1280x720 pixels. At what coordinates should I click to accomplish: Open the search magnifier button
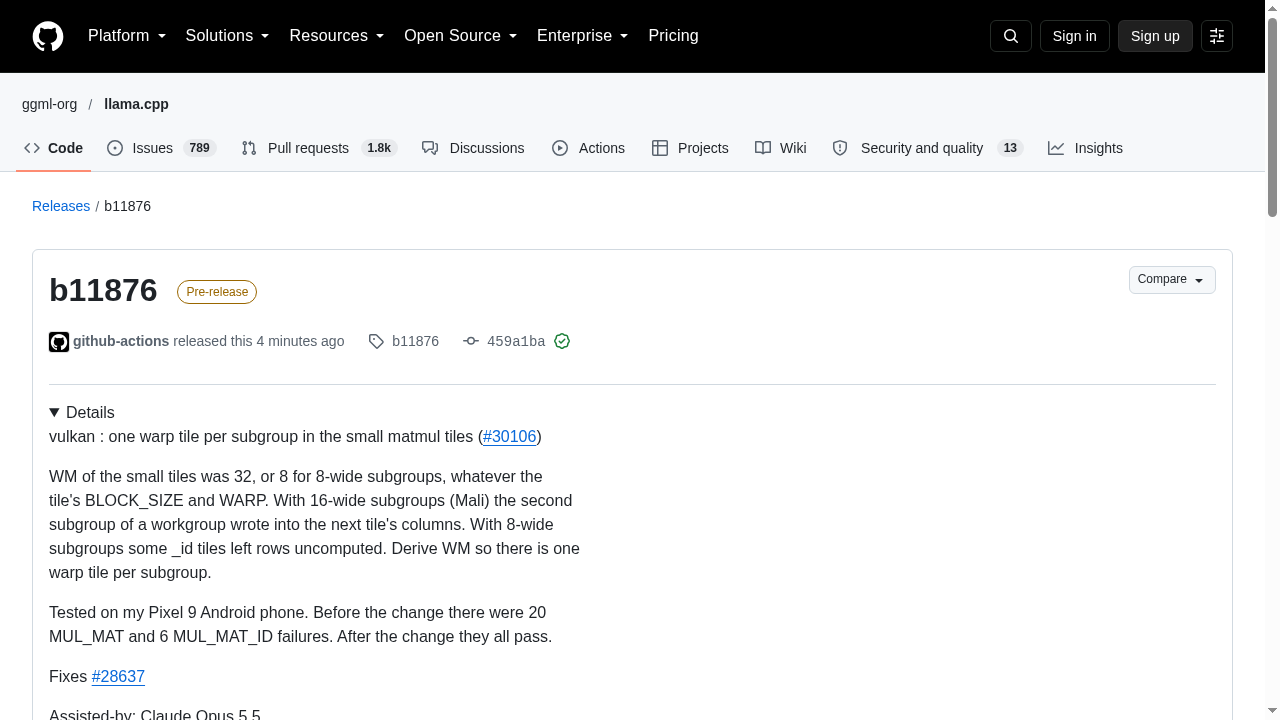[1011, 36]
